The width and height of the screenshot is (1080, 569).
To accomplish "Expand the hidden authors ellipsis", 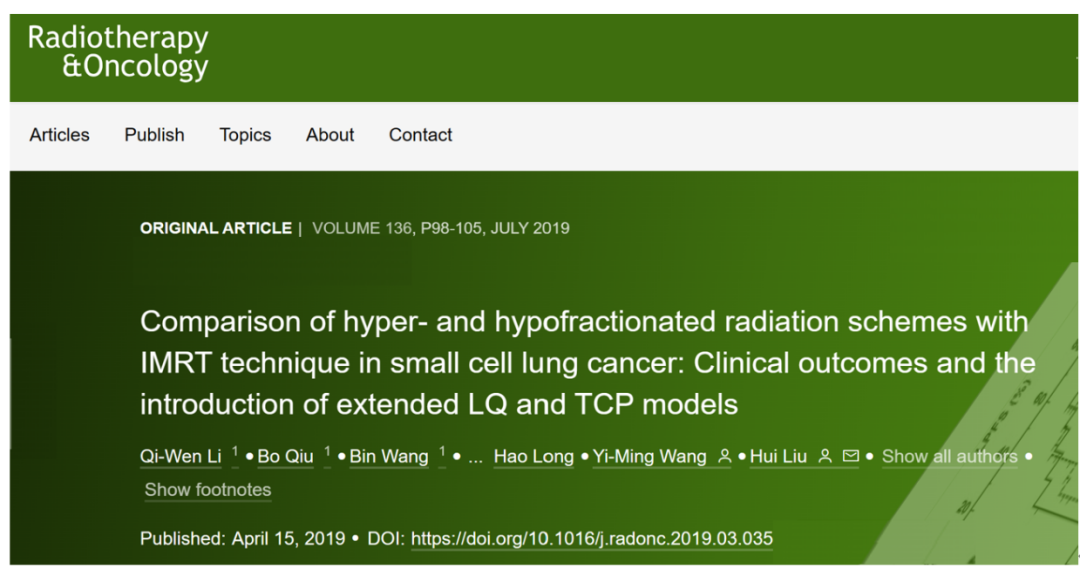I will (x=475, y=457).
